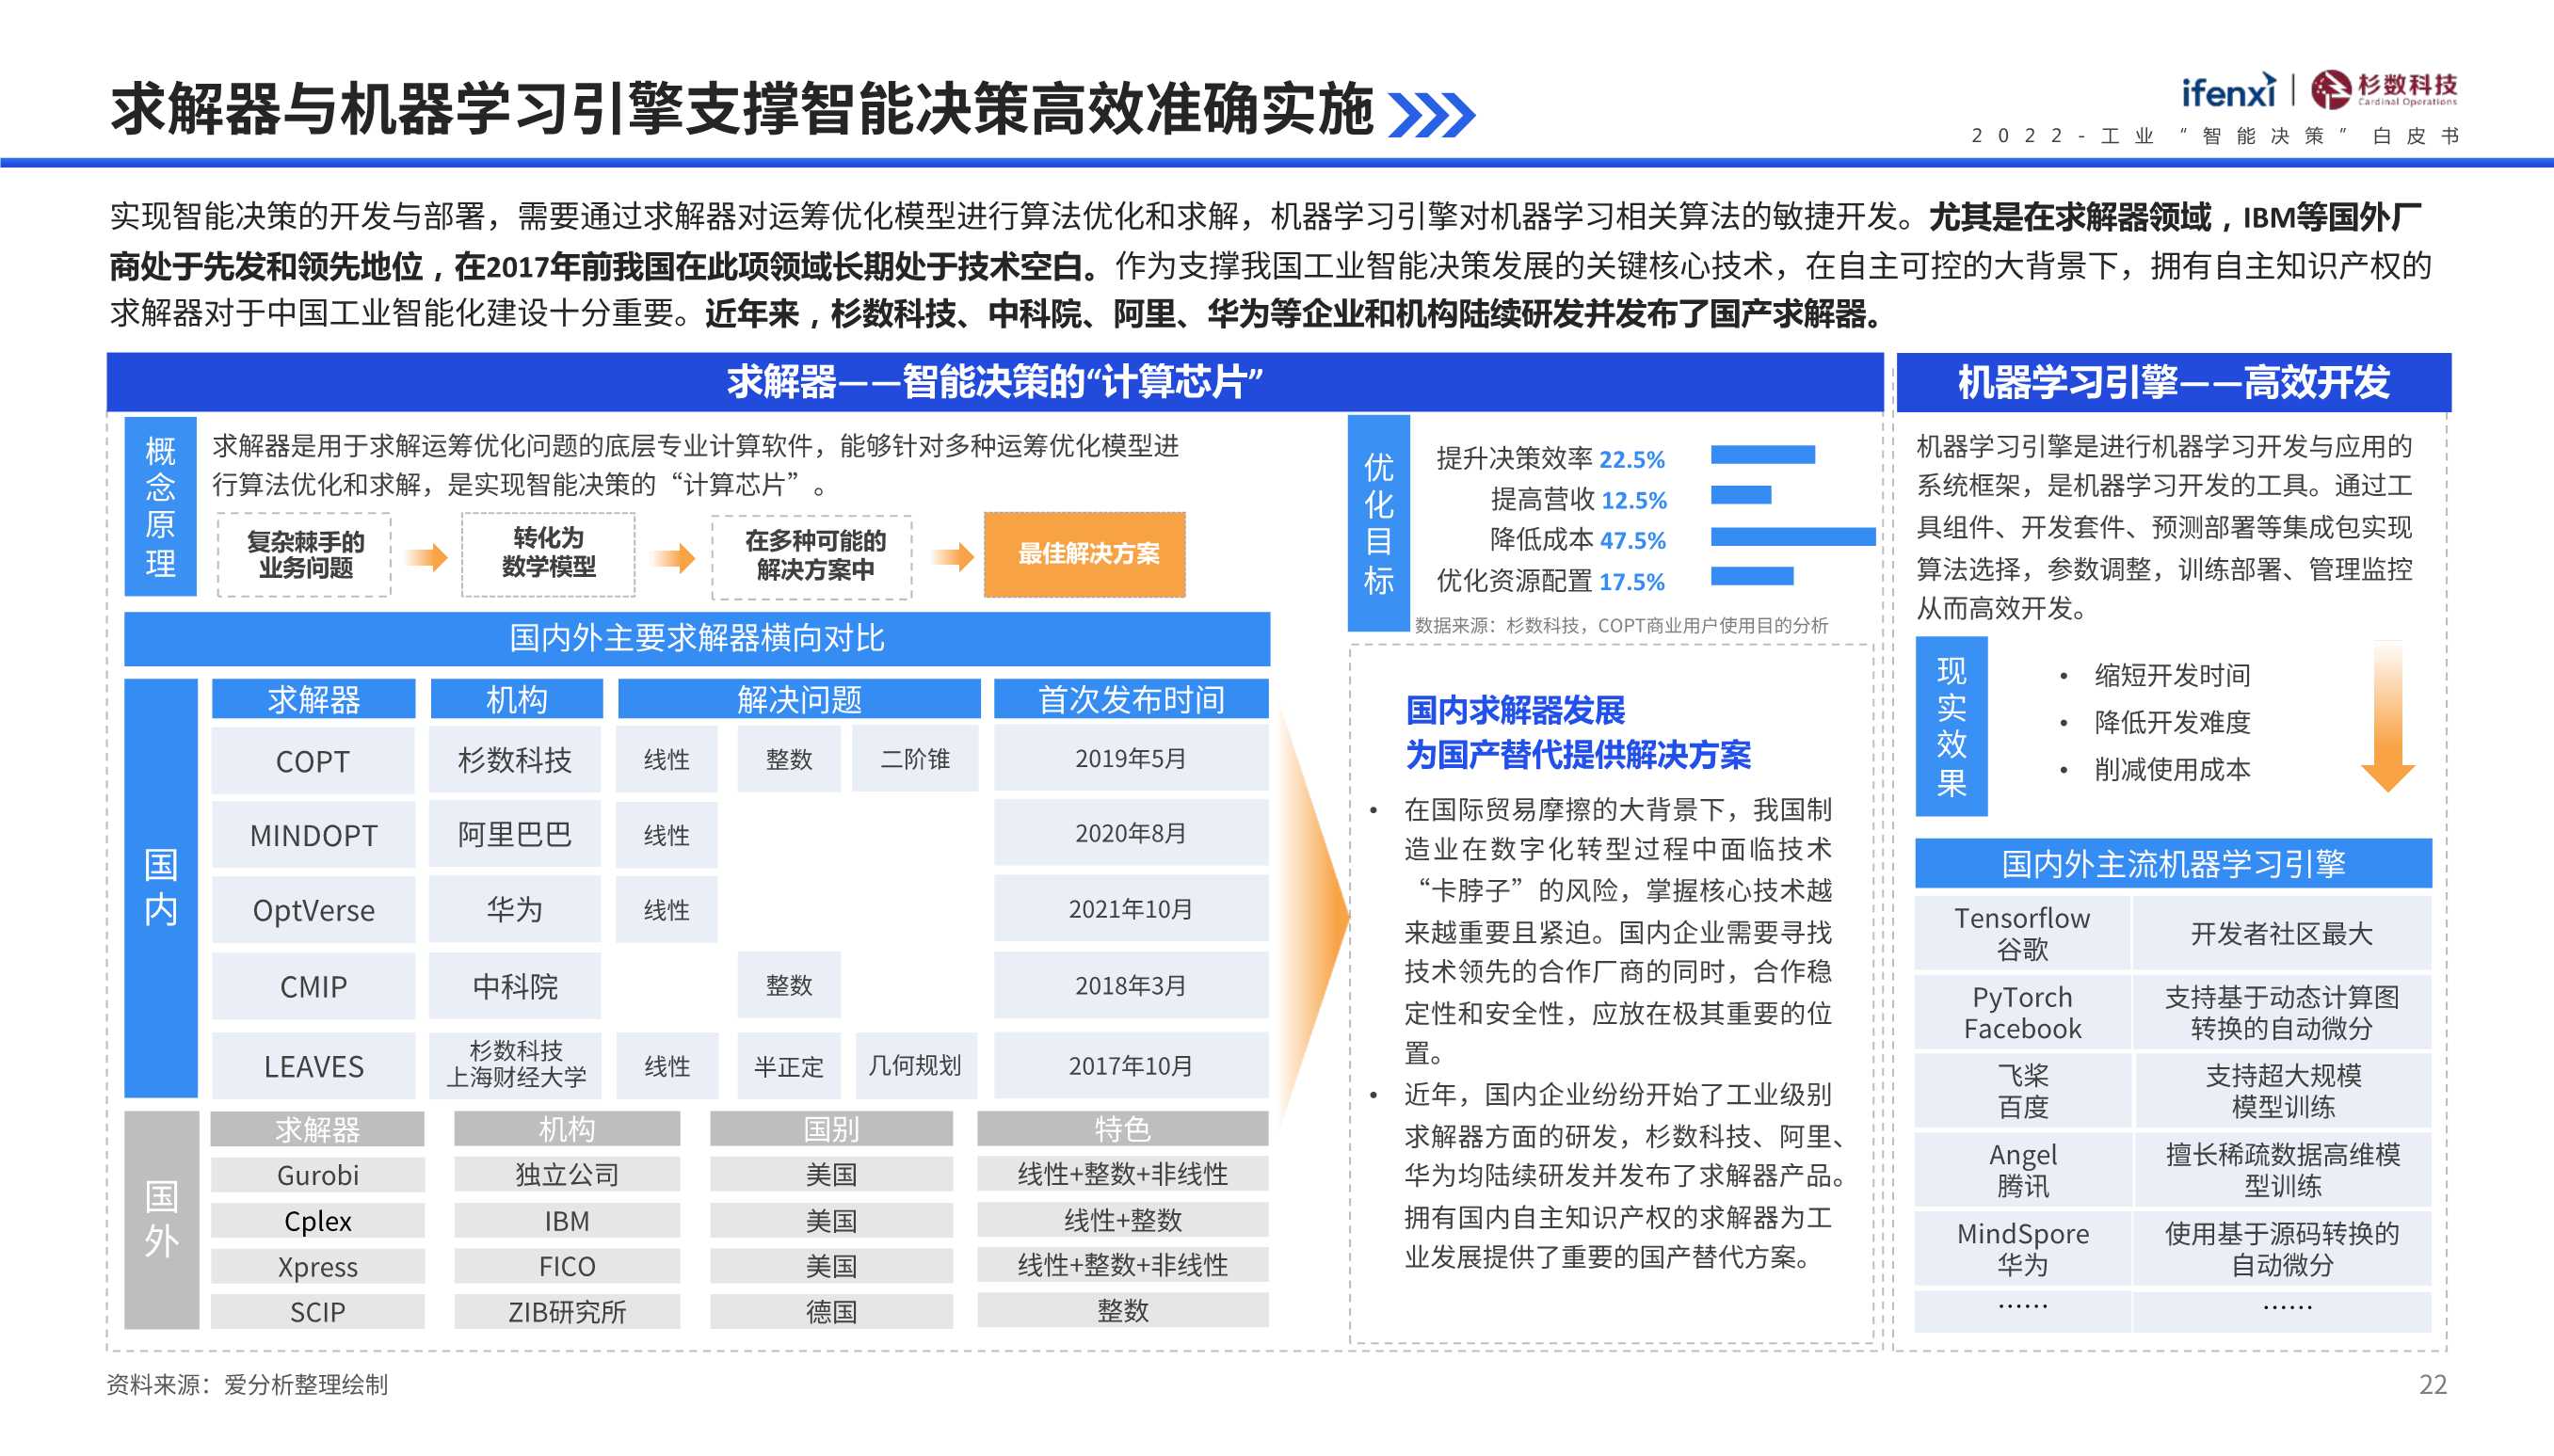Click the 现实效果 side label

pyautogui.click(x=1951, y=726)
